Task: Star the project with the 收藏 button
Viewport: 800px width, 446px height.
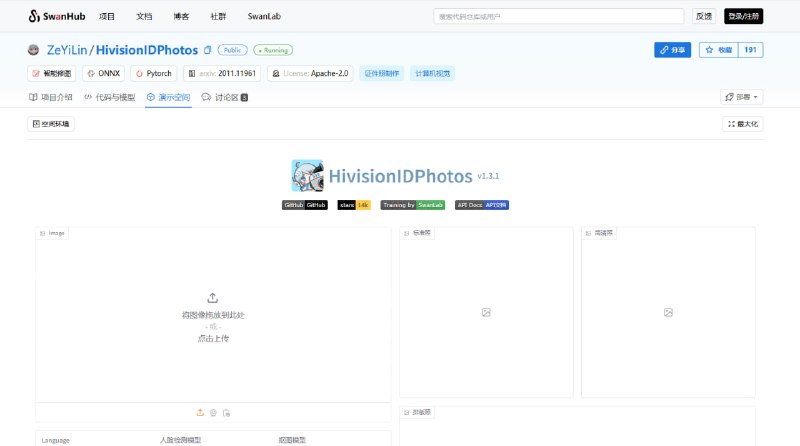Action: coord(718,49)
